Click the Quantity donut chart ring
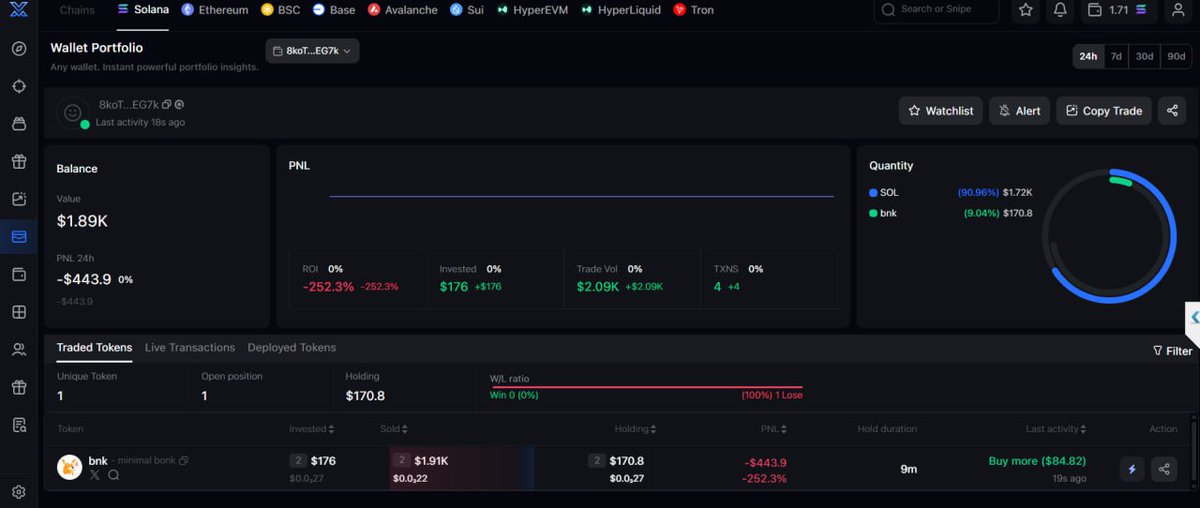This screenshot has width=1200, height=508. [1107, 235]
